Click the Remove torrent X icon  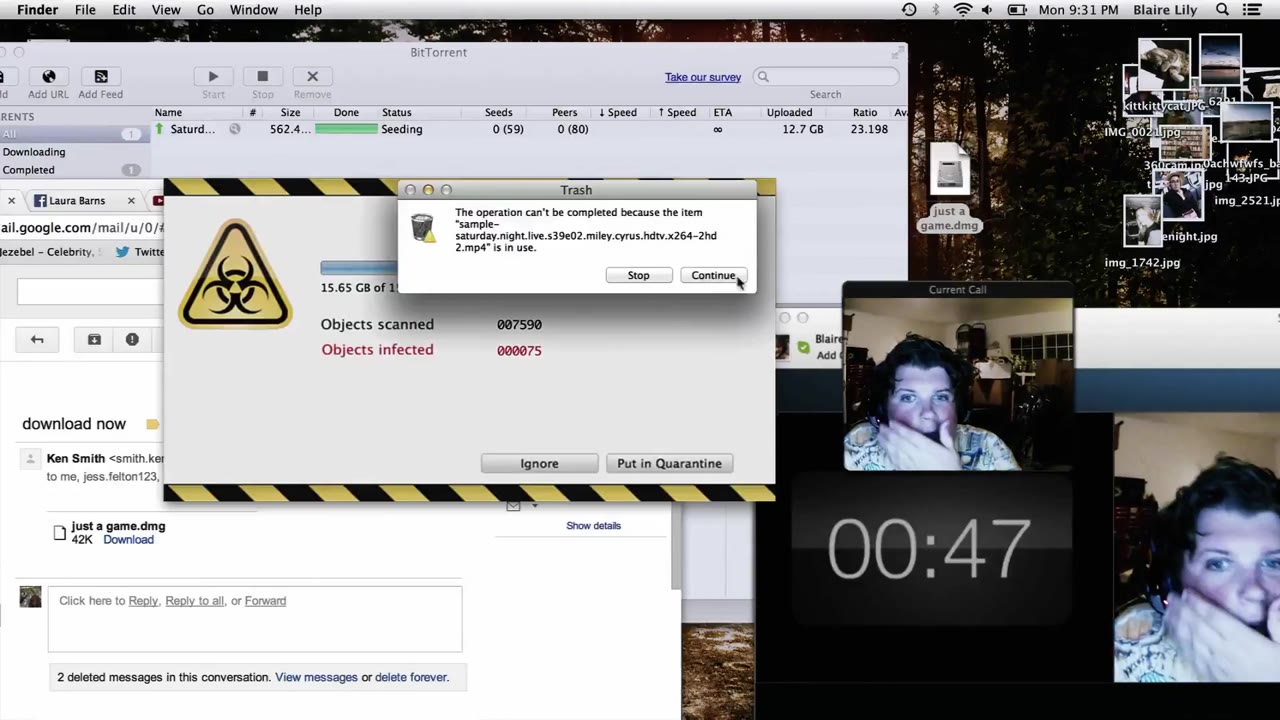point(312,76)
